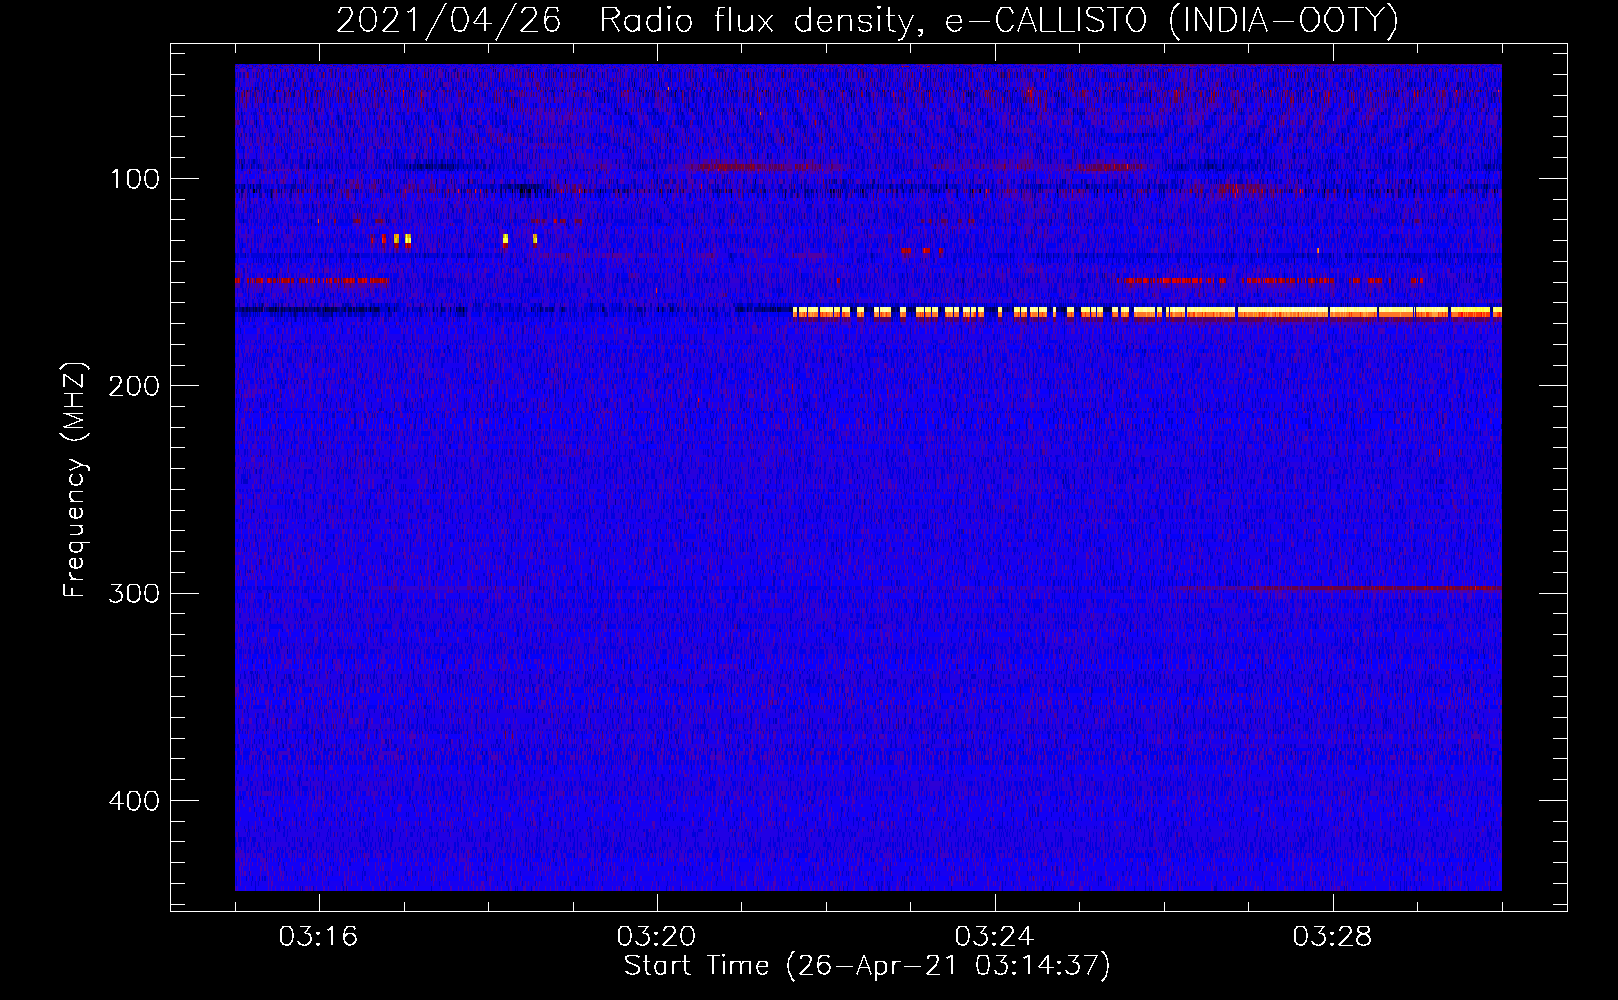Click the 03:24 time tick label

click(x=994, y=936)
